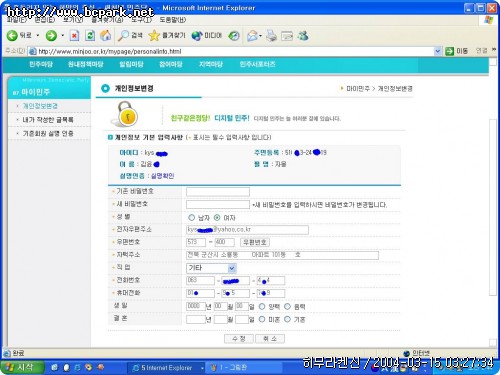Select the 기혼 (married) radio button
The image size is (500, 375).
pos(287,319)
